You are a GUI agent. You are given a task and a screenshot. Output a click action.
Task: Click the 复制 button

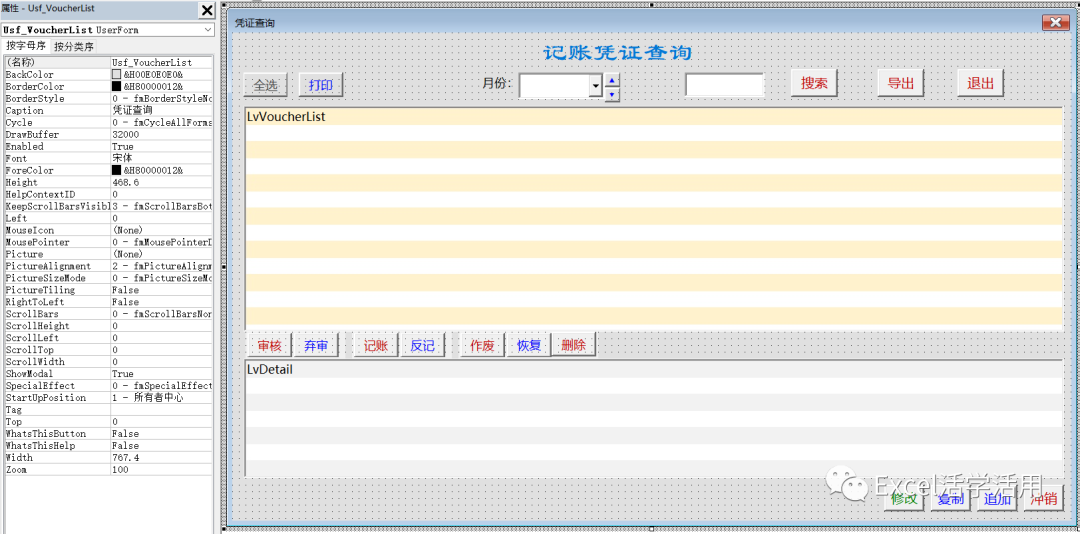point(951,499)
